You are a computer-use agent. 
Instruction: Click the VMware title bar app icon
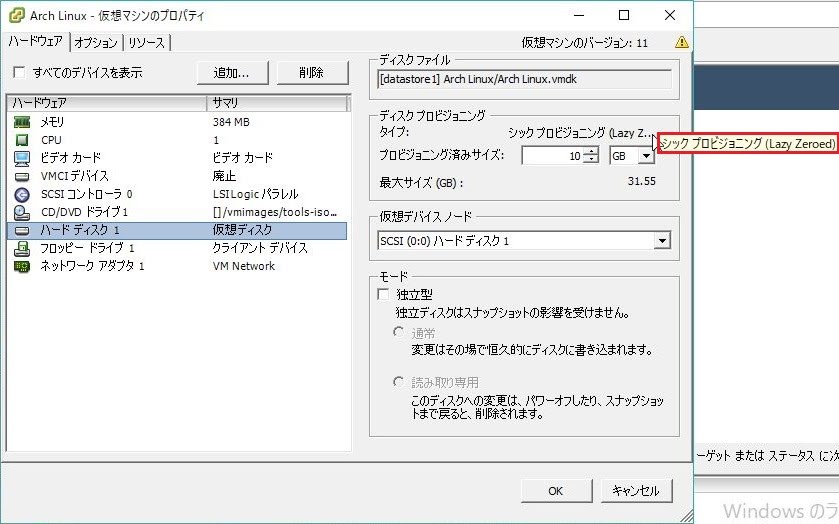(16, 15)
